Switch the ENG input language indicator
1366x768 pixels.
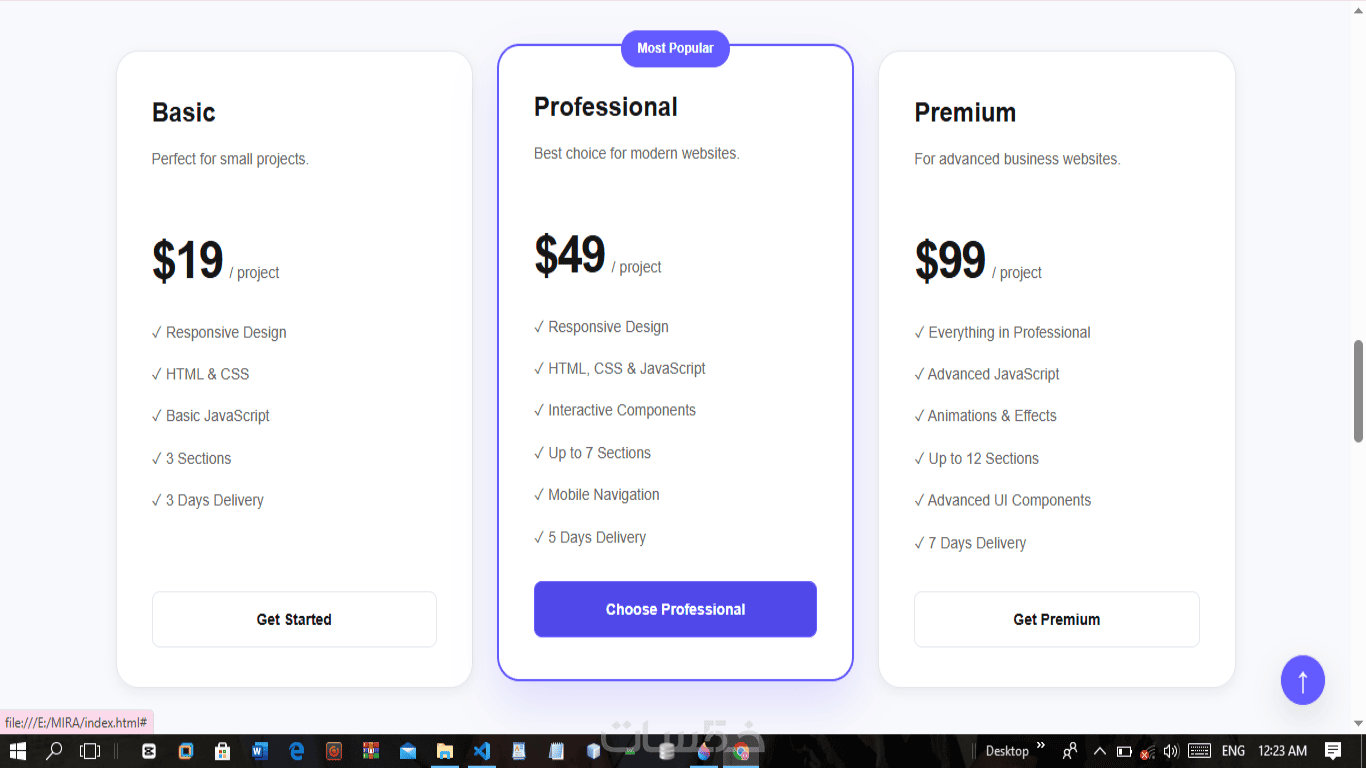[x=1233, y=751]
